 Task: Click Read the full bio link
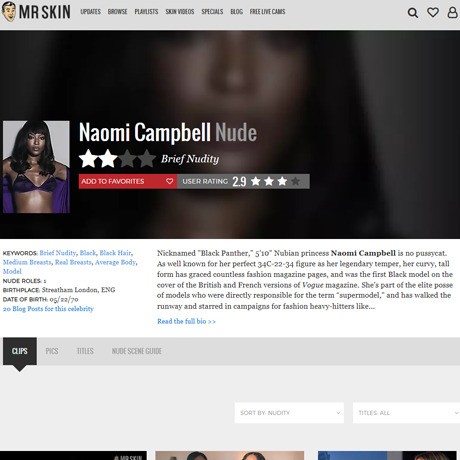[186, 321]
